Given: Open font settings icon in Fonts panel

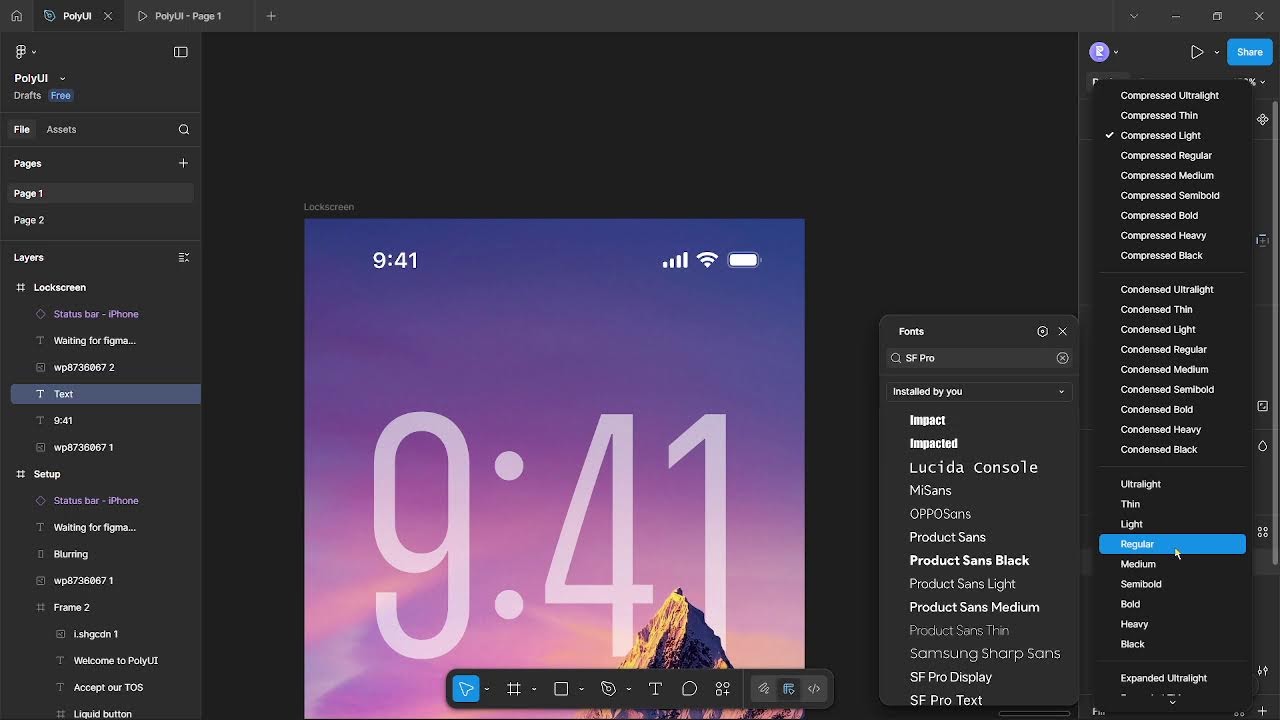Looking at the screenshot, I should [x=1043, y=331].
